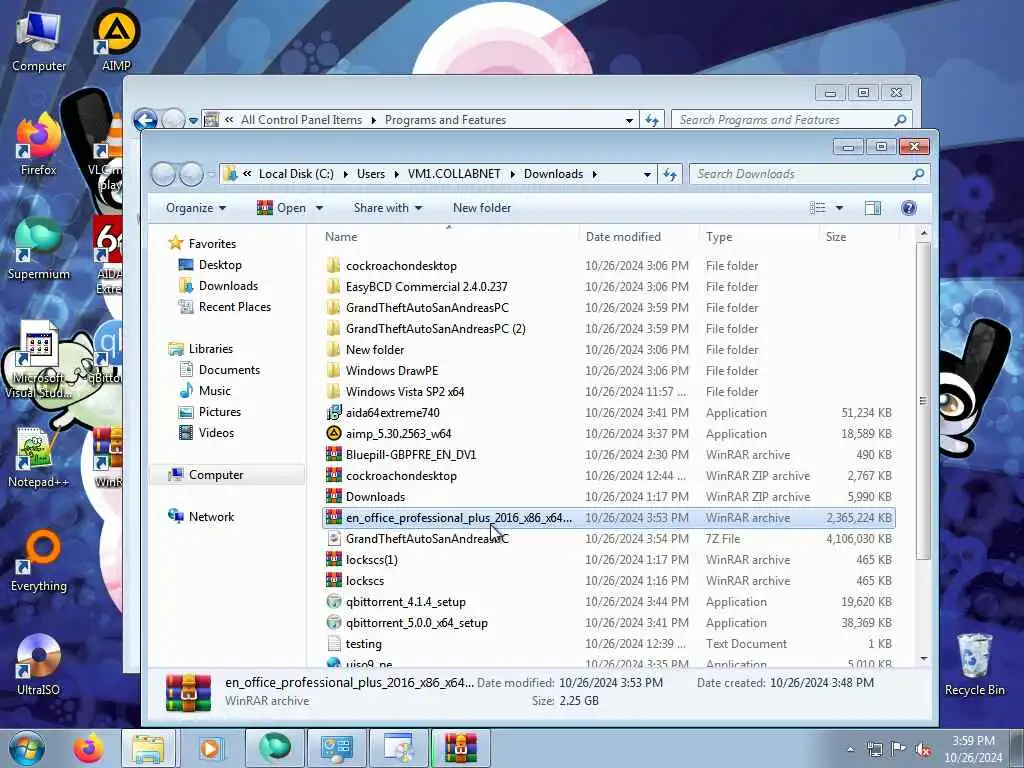Open Supermium desktop shortcut
The height and width of the screenshot is (768, 1024).
pos(39,249)
